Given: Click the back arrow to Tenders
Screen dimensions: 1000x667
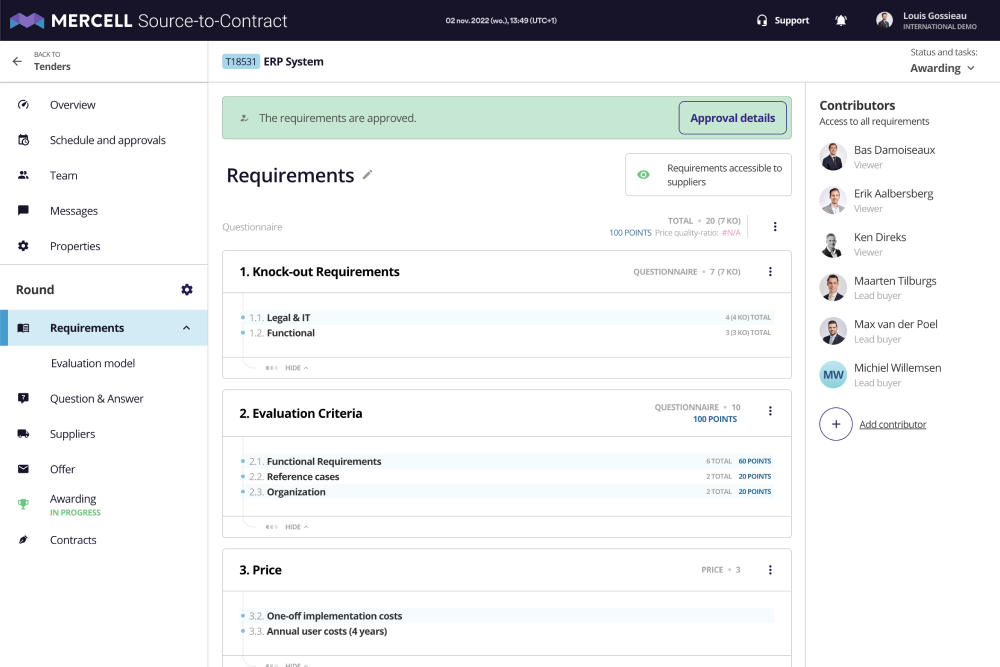Looking at the screenshot, I should (17, 61).
